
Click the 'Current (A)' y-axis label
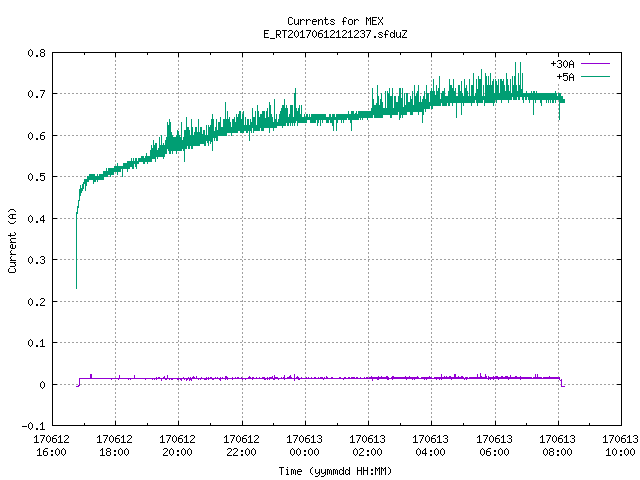point(12,240)
